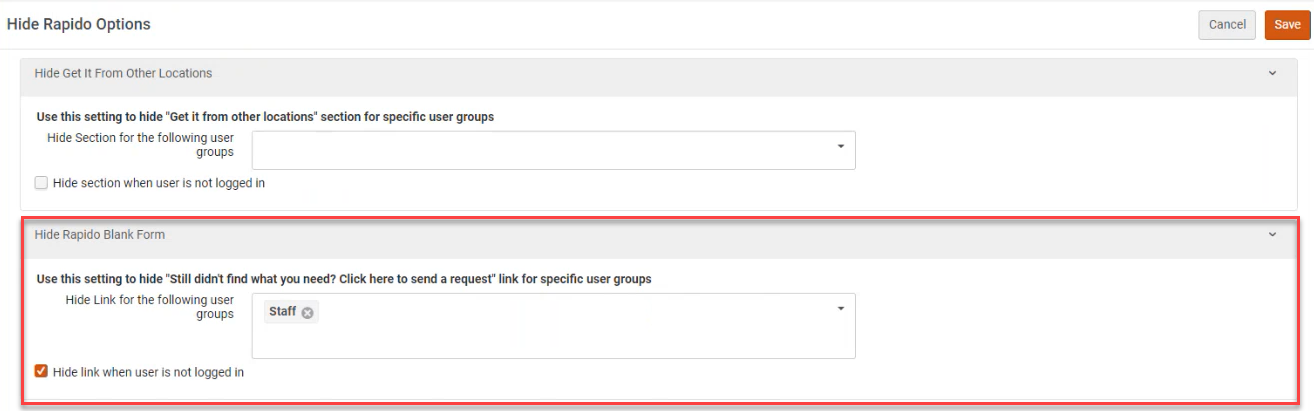Click the "Hide Section for the following user groups" label
1314x411 pixels.
coord(140,144)
